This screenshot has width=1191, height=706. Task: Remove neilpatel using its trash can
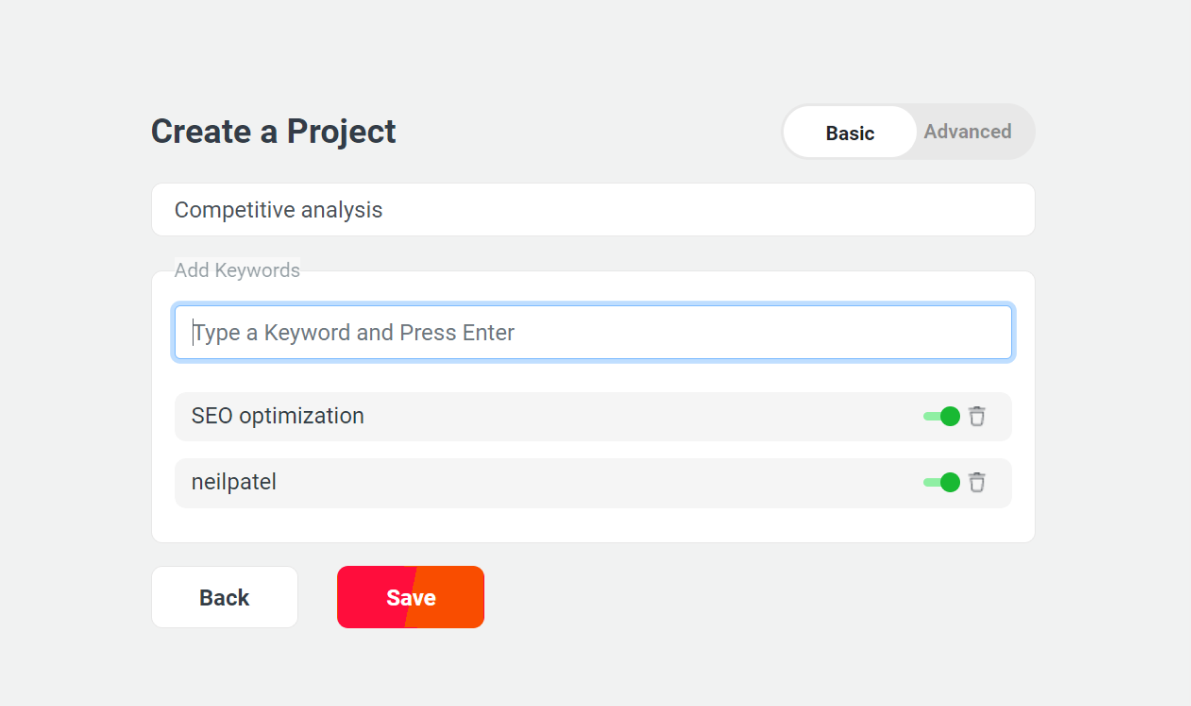(977, 483)
